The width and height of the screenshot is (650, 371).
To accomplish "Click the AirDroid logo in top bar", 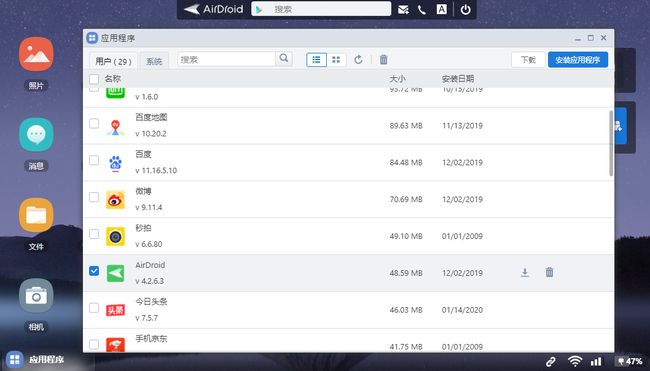I will [x=213, y=9].
